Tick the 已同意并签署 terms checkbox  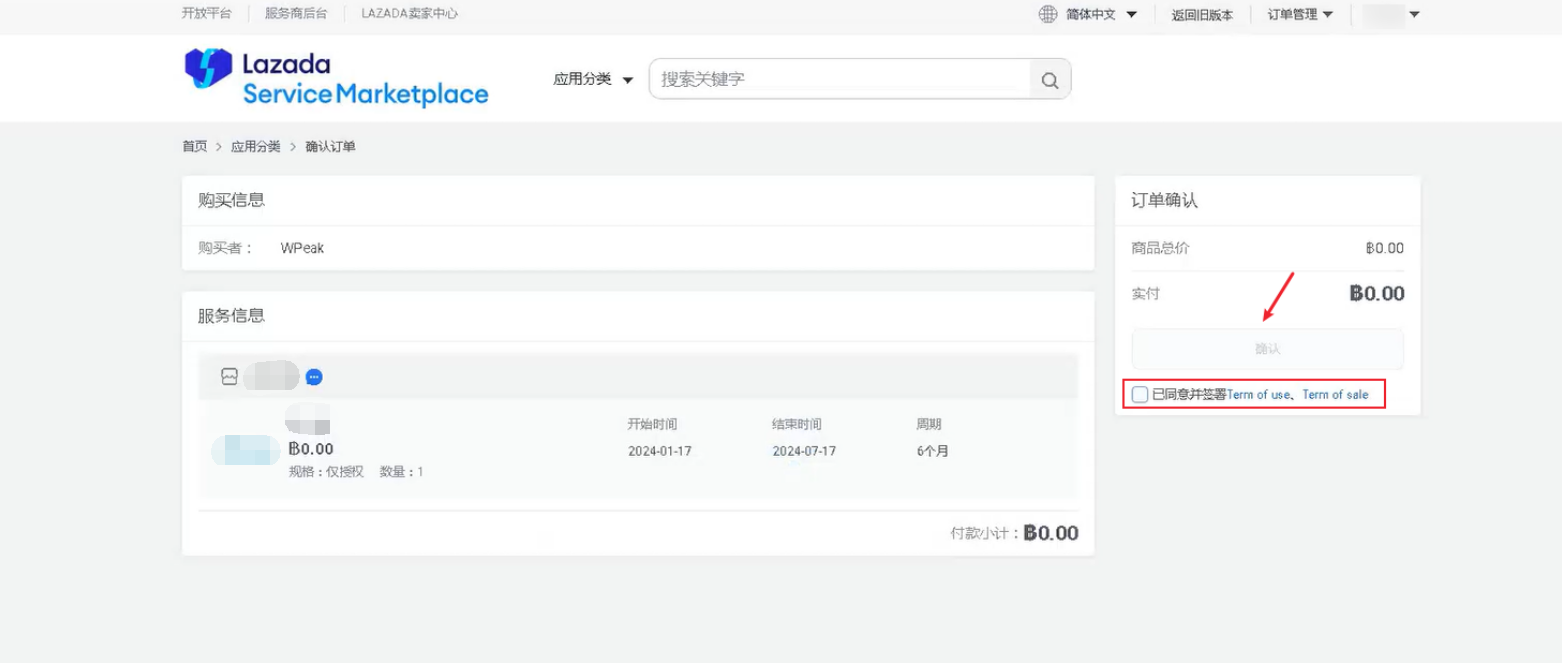tap(1140, 395)
